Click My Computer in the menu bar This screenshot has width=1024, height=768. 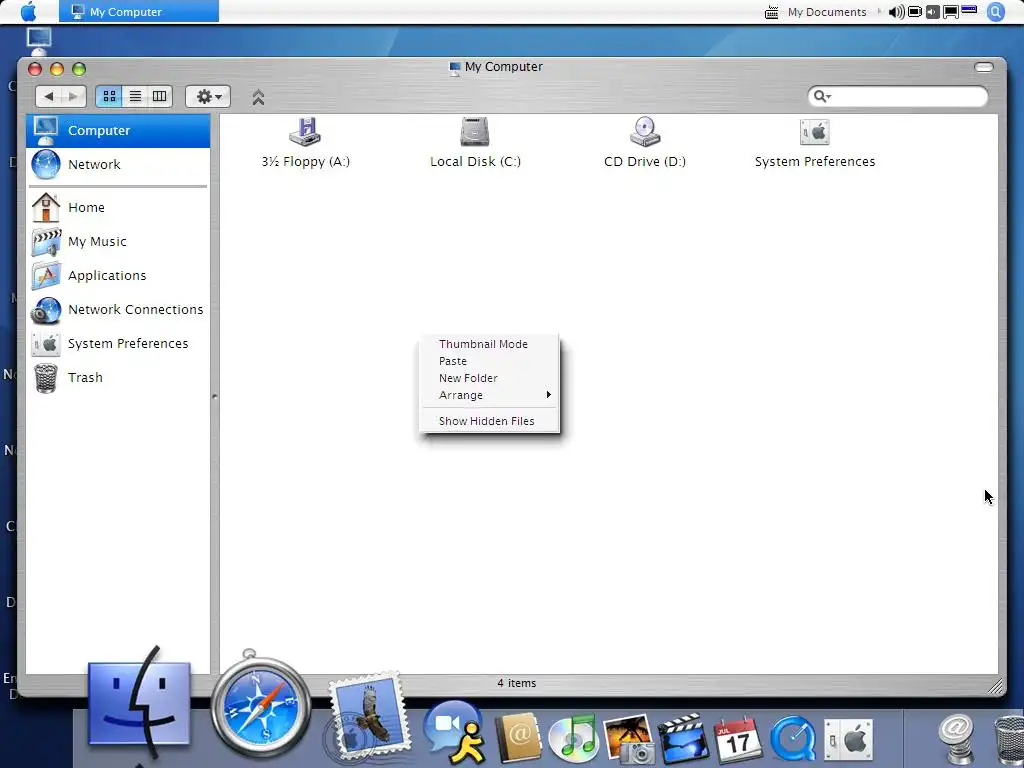click(x=138, y=11)
